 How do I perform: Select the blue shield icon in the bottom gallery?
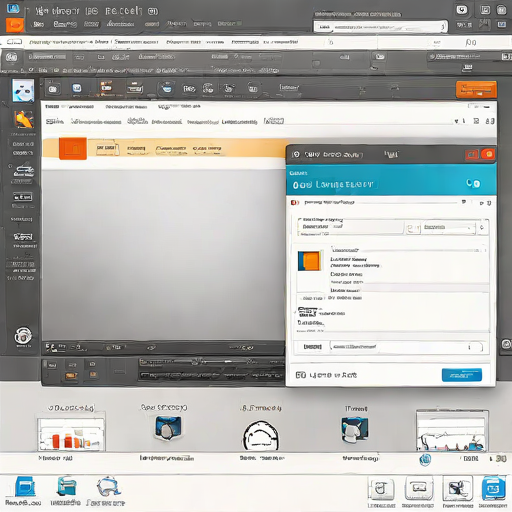tap(168, 427)
